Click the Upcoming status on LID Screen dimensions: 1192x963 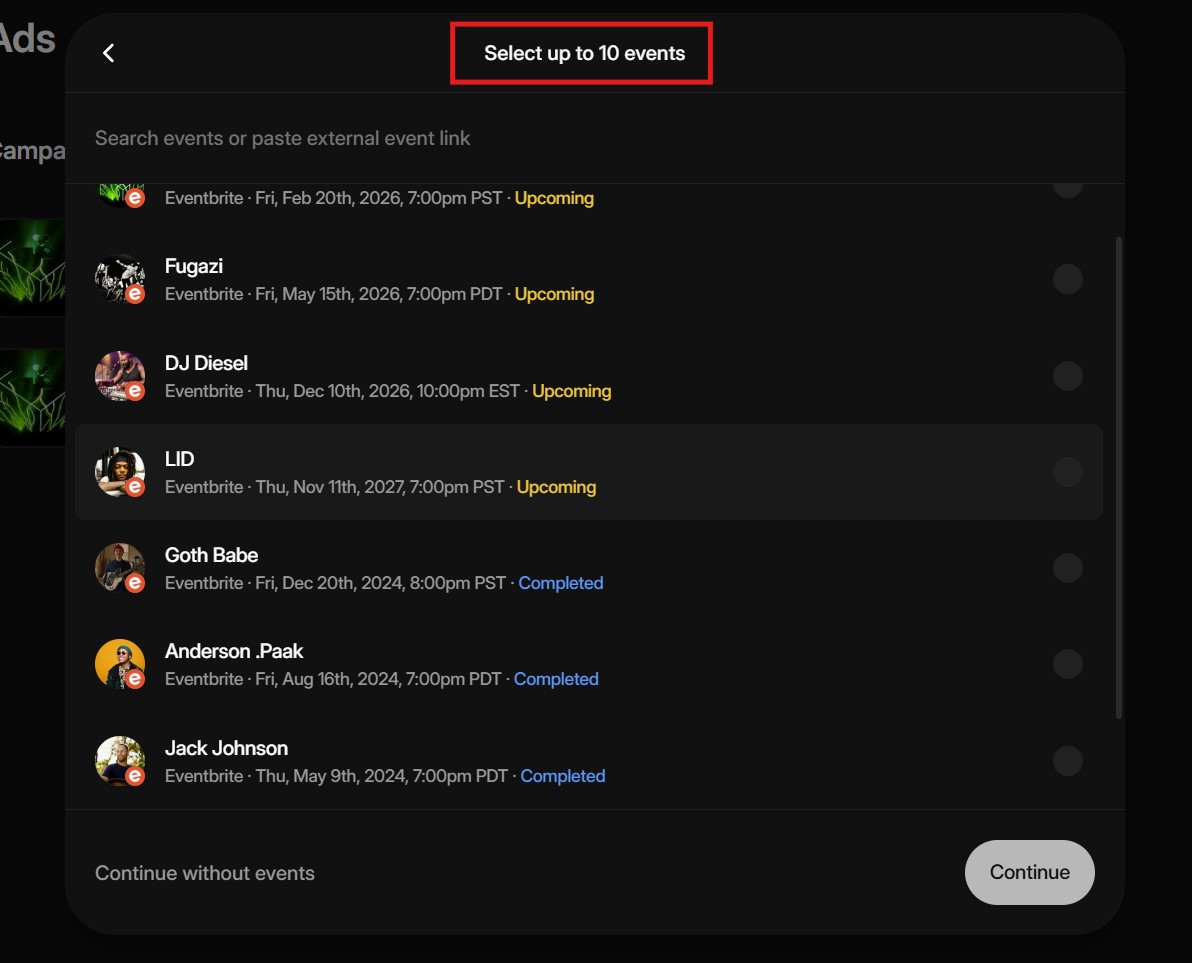pos(556,487)
